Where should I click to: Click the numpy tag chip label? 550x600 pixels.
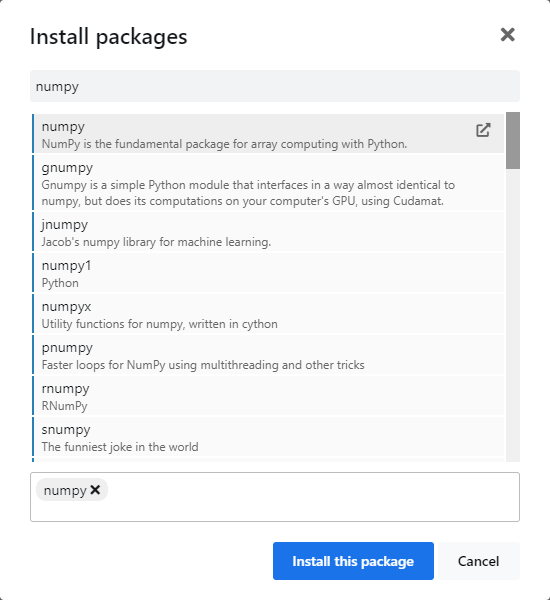65,490
